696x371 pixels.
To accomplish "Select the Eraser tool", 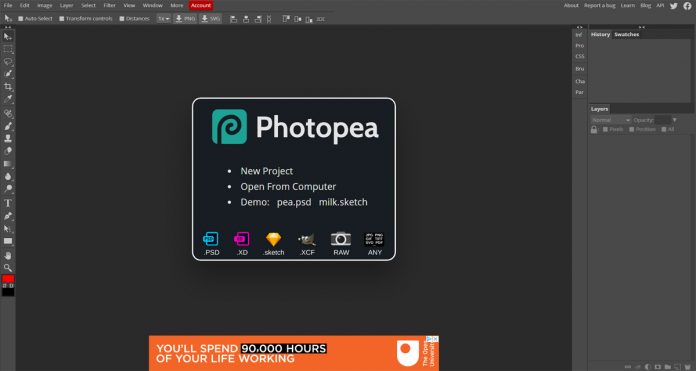I will click(8, 151).
